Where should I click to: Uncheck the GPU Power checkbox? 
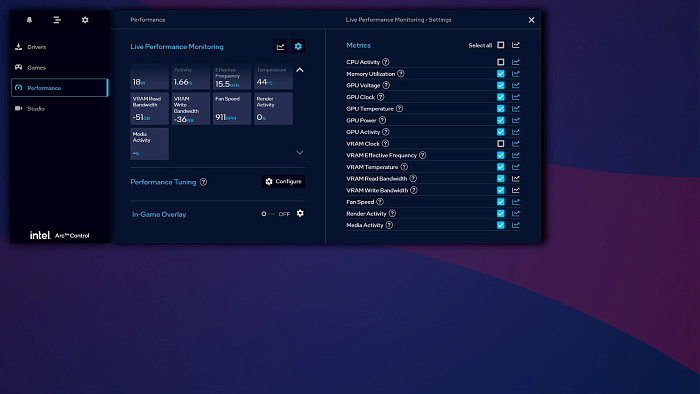click(x=500, y=120)
